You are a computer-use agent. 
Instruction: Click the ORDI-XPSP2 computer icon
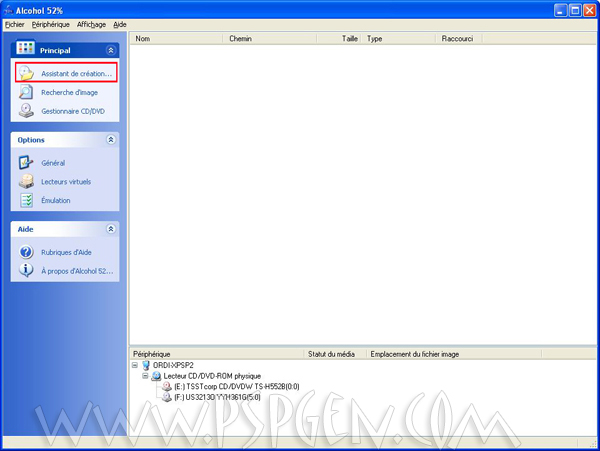146,365
